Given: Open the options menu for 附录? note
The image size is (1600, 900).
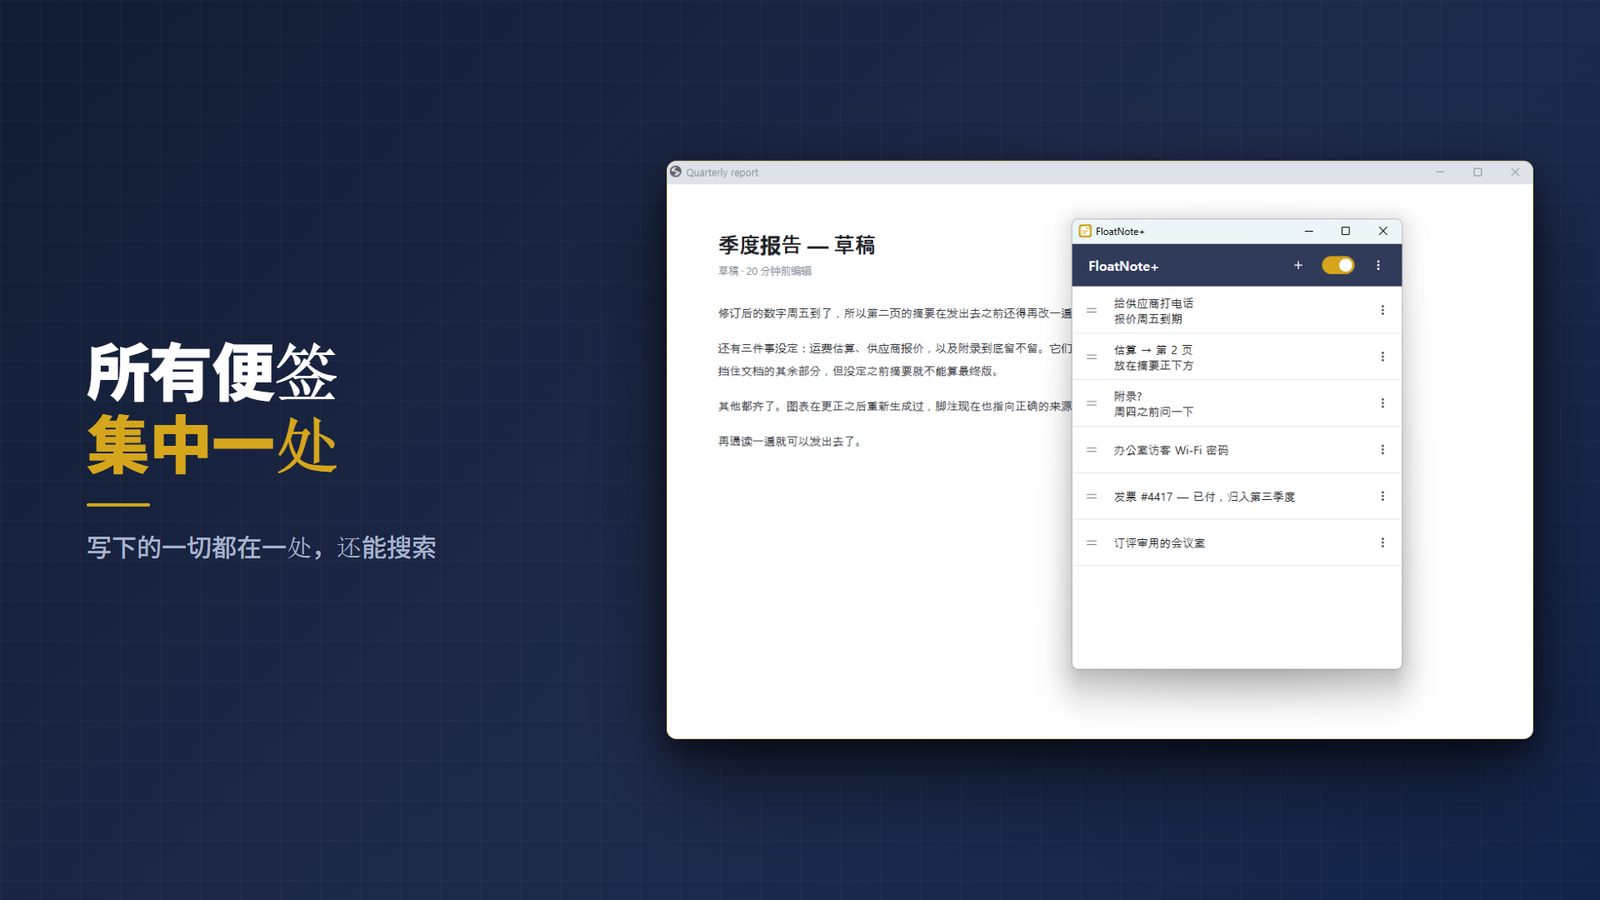Looking at the screenshot, I should [1382, 403].
